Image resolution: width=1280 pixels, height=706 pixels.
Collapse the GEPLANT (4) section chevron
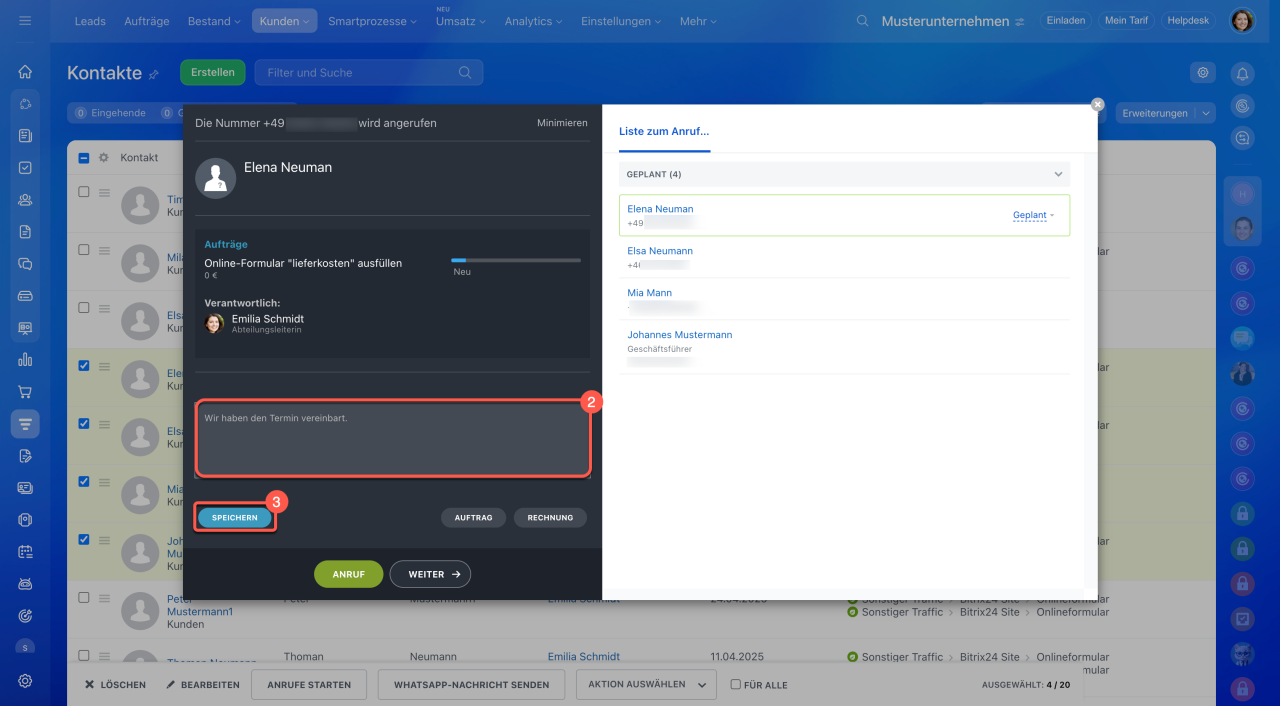click(x=1058, y=174)
